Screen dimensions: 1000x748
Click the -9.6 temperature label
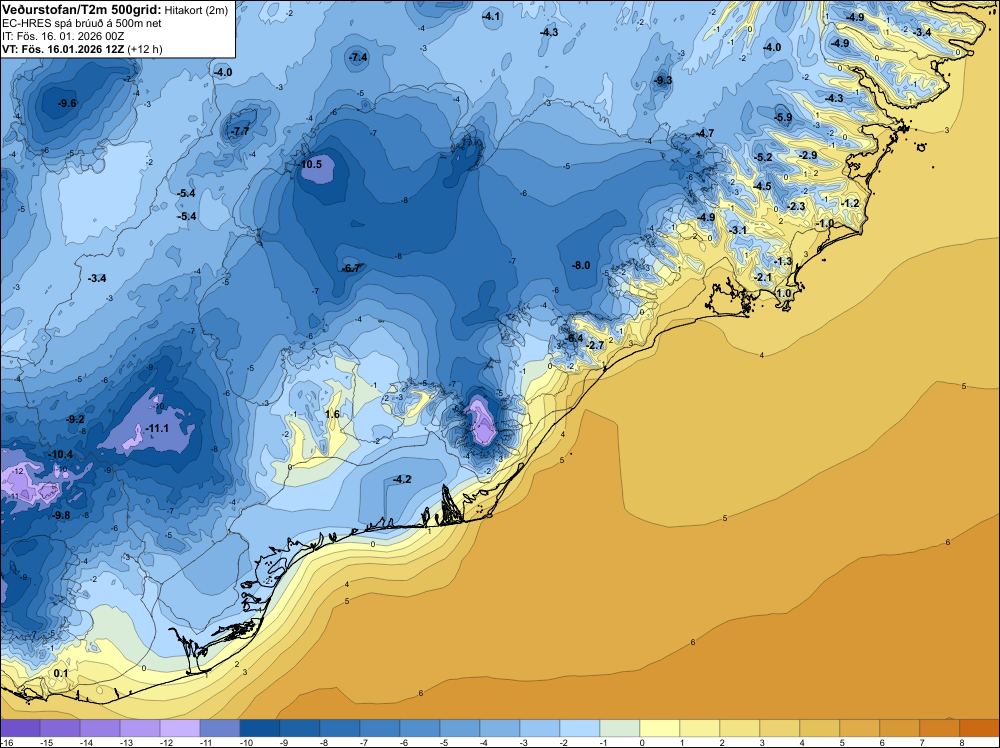[67, 103]
